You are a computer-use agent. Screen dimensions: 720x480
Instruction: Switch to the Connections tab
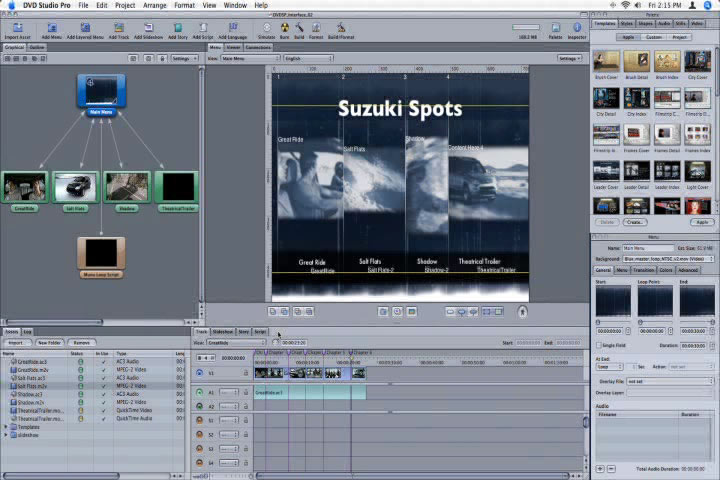click(258, 47)
